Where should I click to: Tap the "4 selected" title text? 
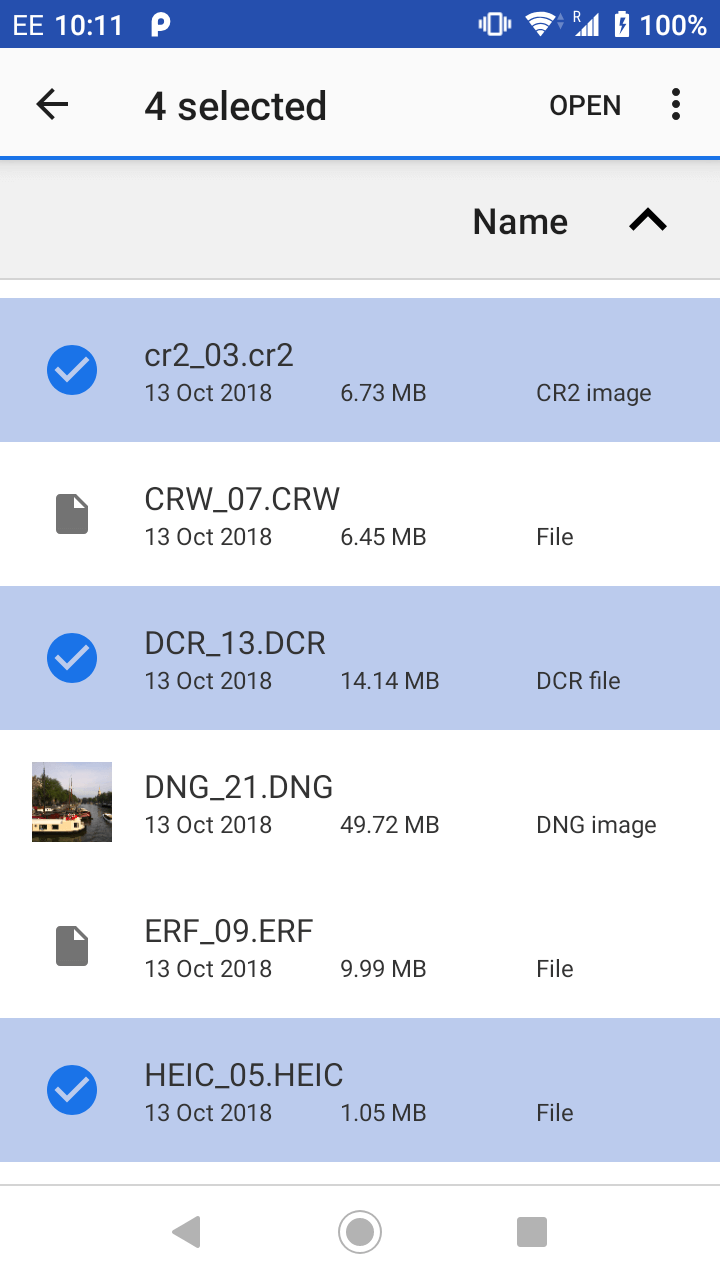click(x=235, y=106)
